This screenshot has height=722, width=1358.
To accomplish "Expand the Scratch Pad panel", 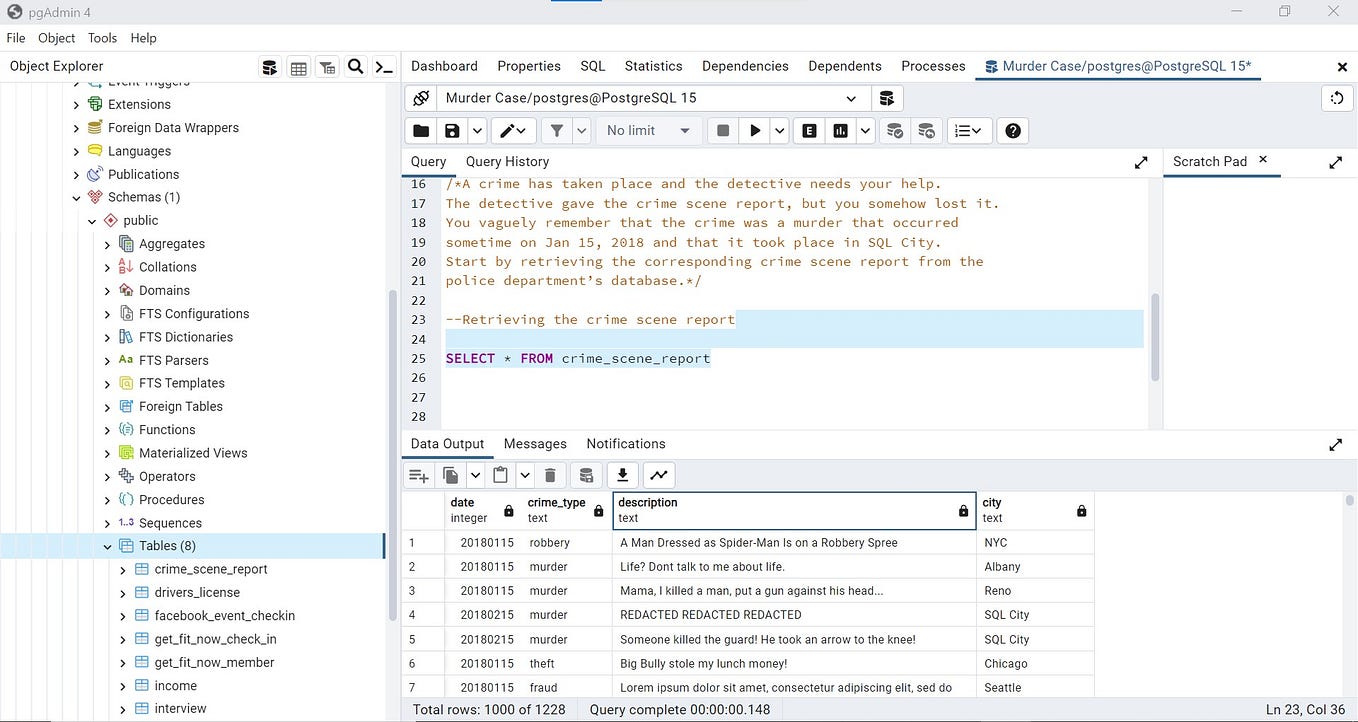I will click(1335, 162).
